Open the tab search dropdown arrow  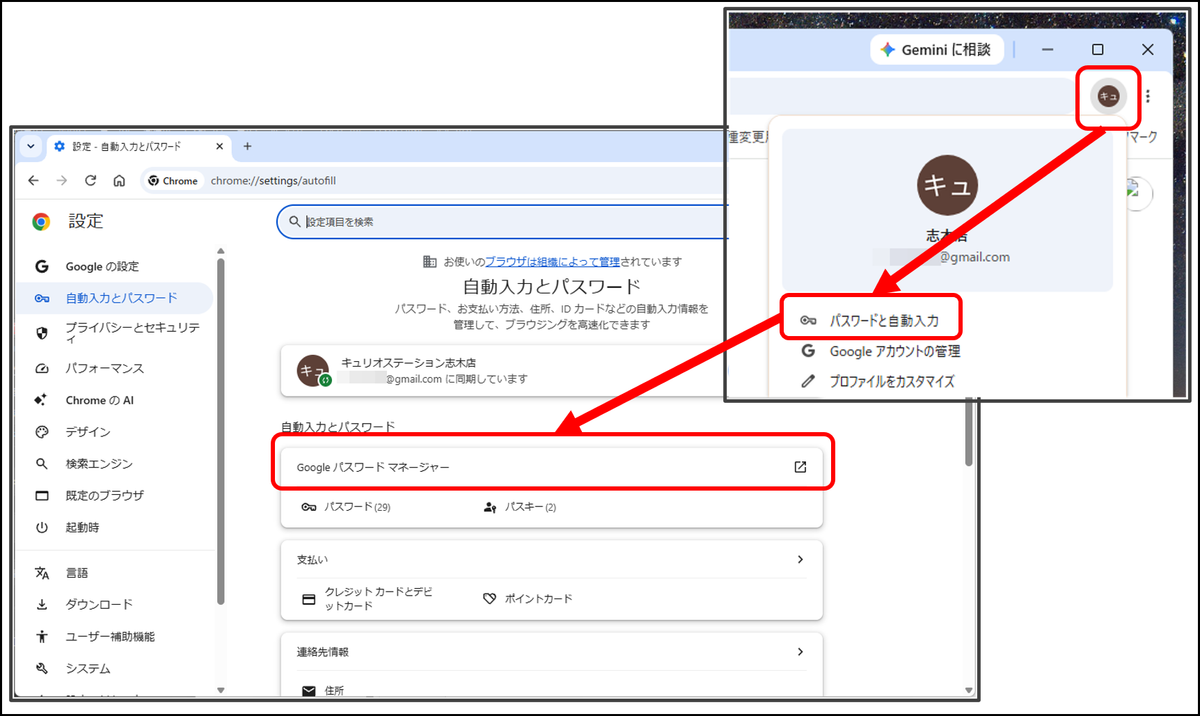coord(30,146)
